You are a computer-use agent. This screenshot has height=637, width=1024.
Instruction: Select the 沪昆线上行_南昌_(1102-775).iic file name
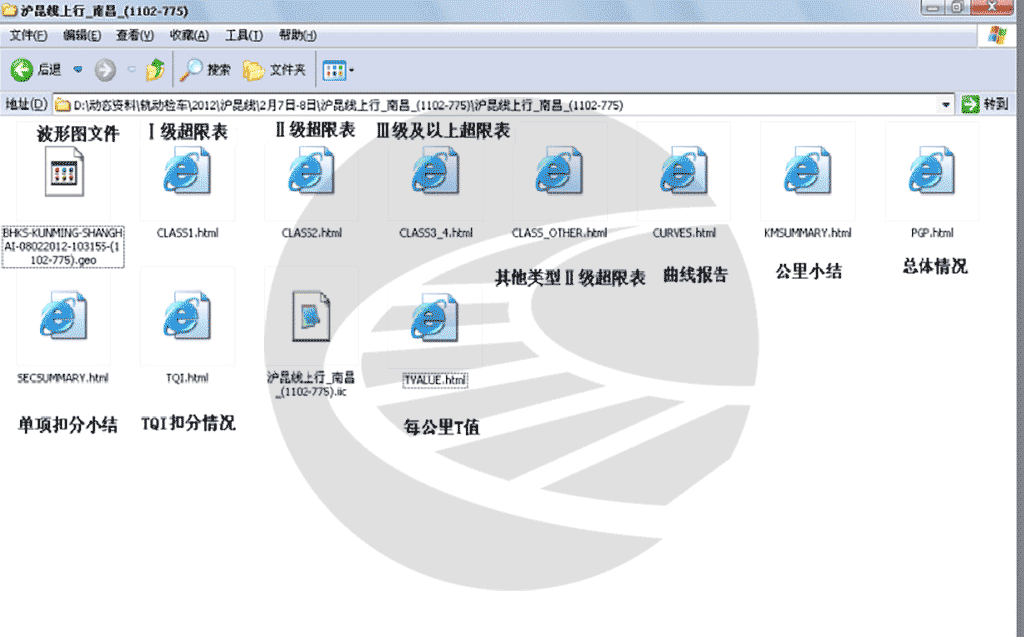312,384
